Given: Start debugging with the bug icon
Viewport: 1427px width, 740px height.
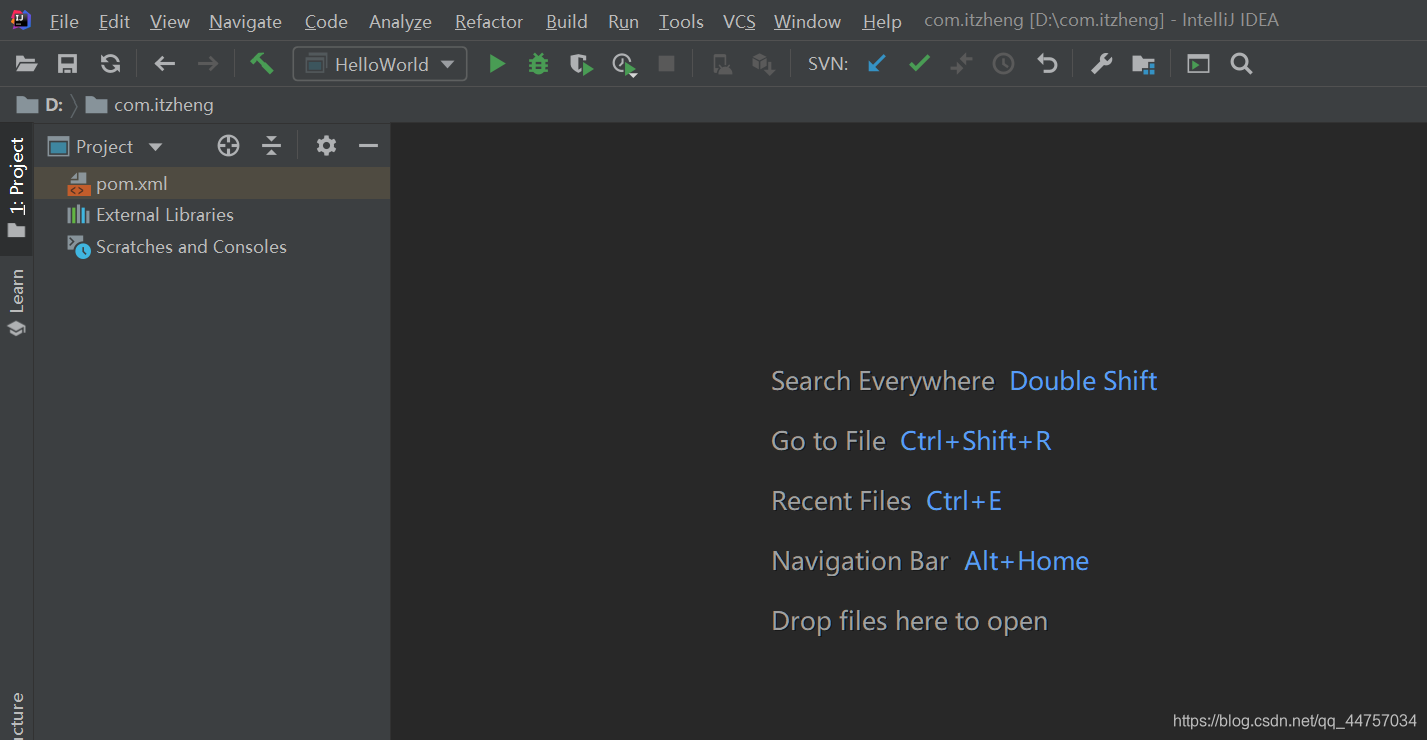Looking at the screenshot, I should point(538,65).
